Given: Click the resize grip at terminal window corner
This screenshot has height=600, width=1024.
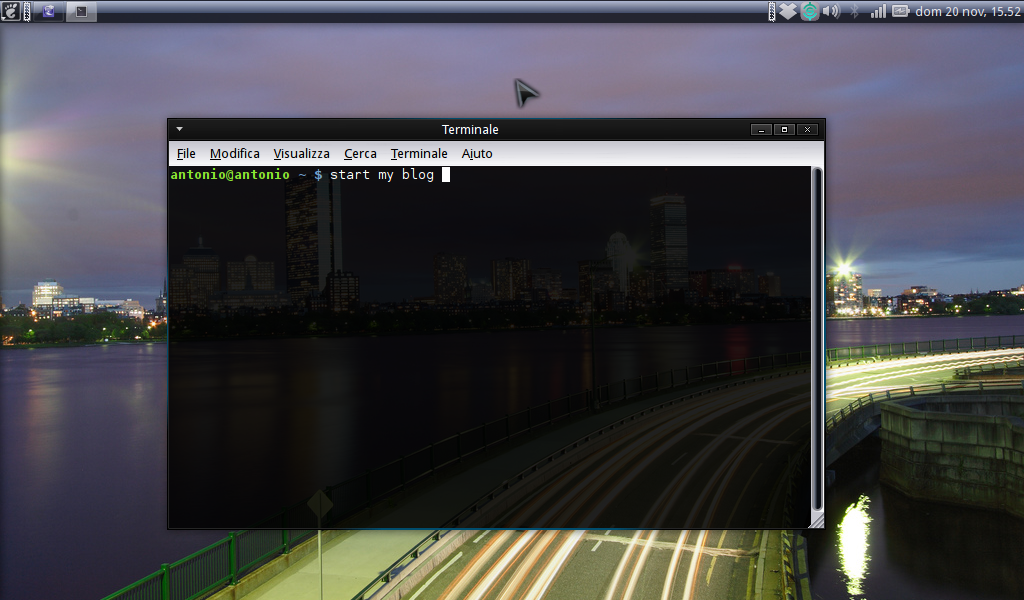Looking at the screenshot, I should [816, 520].
